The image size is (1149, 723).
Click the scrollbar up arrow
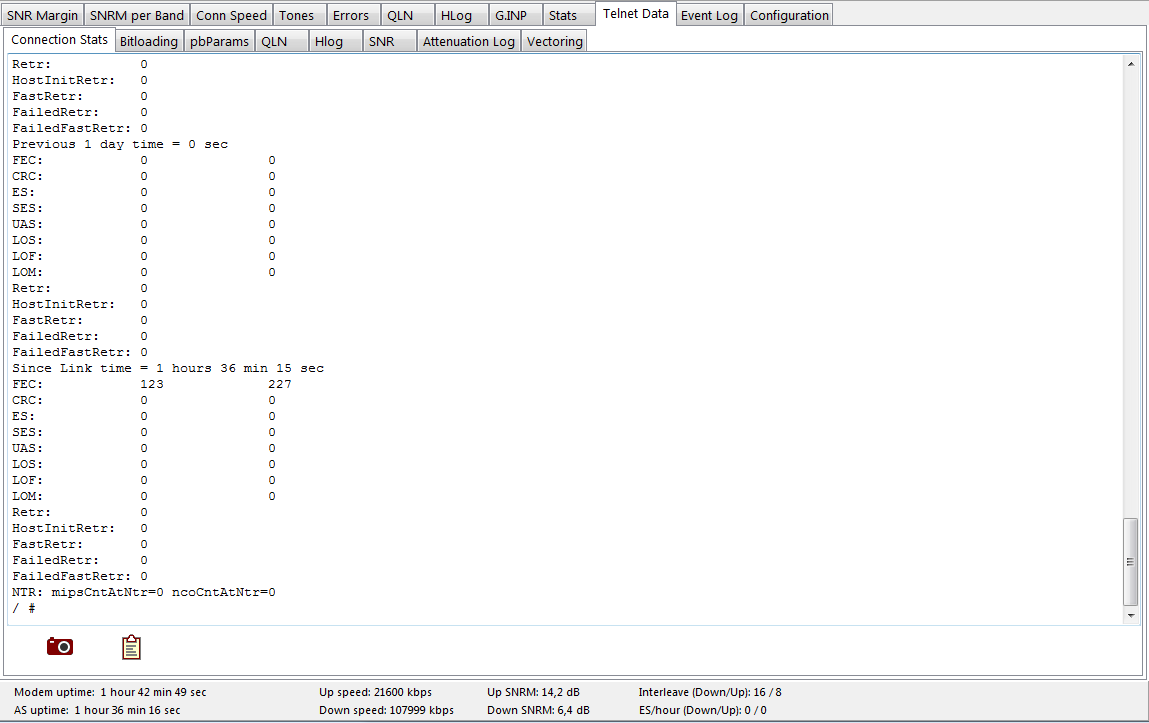click(1131, 64)
